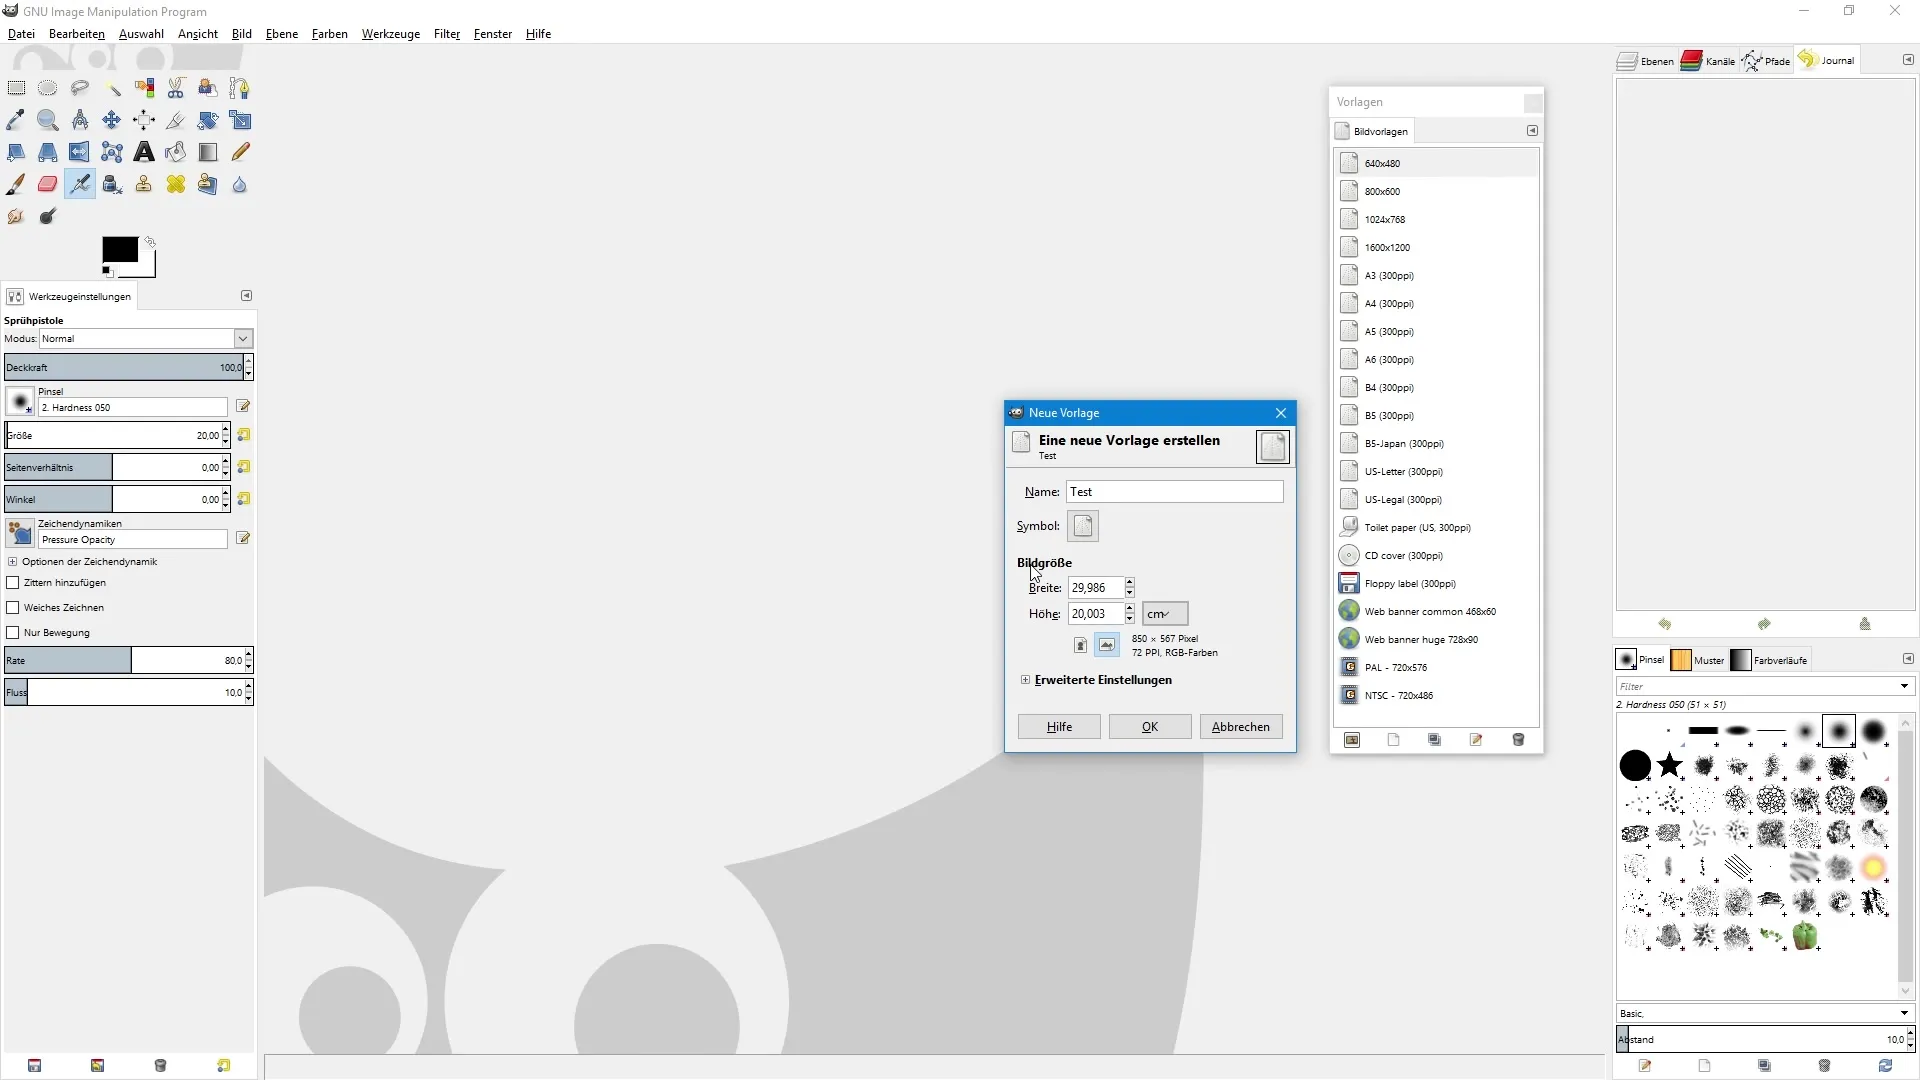This screenshot has width=1920, height=1080.
Task: Swap foreground and background colors
Action: pos(150,242)
